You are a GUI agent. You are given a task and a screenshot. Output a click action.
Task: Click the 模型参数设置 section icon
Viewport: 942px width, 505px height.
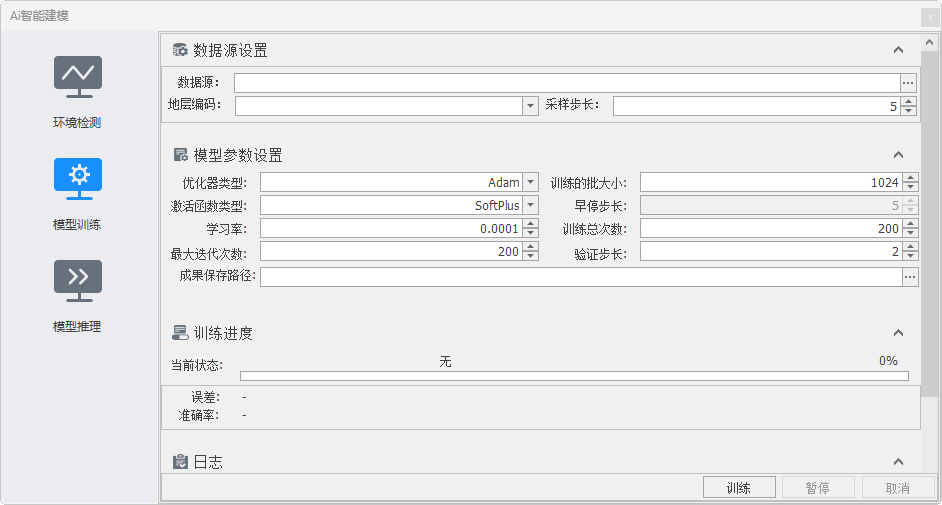tap(180, 155)
